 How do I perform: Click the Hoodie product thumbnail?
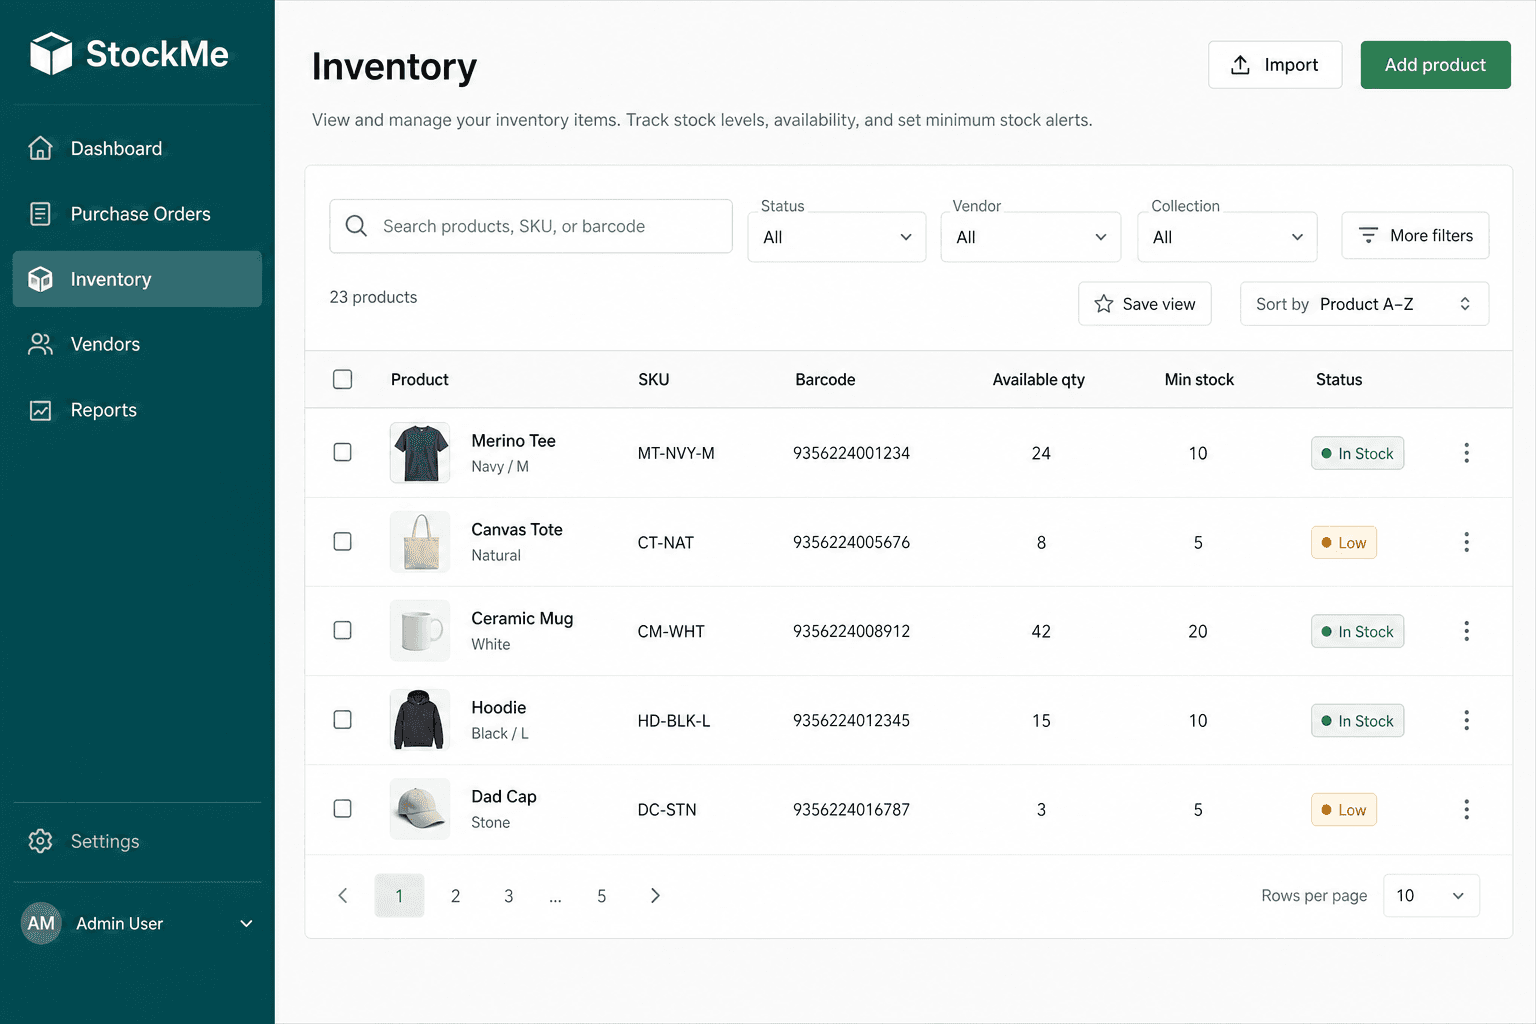point(420,720)
